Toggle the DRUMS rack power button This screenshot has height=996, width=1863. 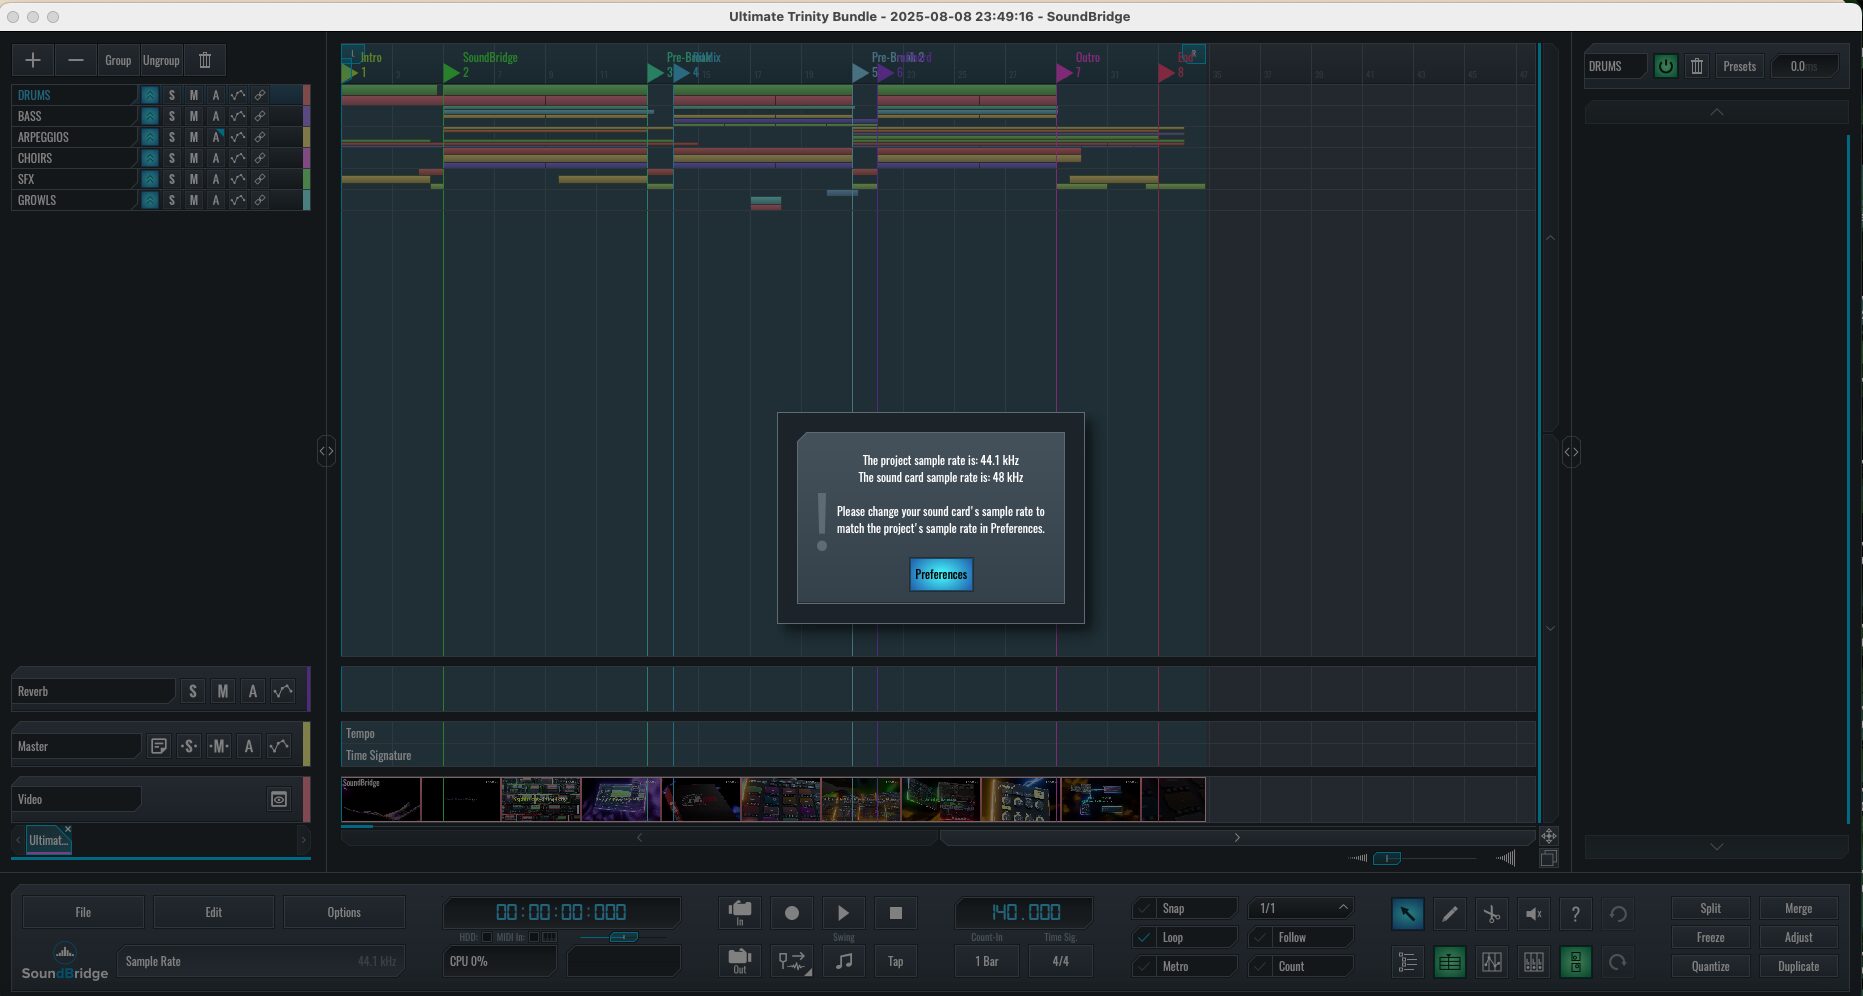(1665, 66)
